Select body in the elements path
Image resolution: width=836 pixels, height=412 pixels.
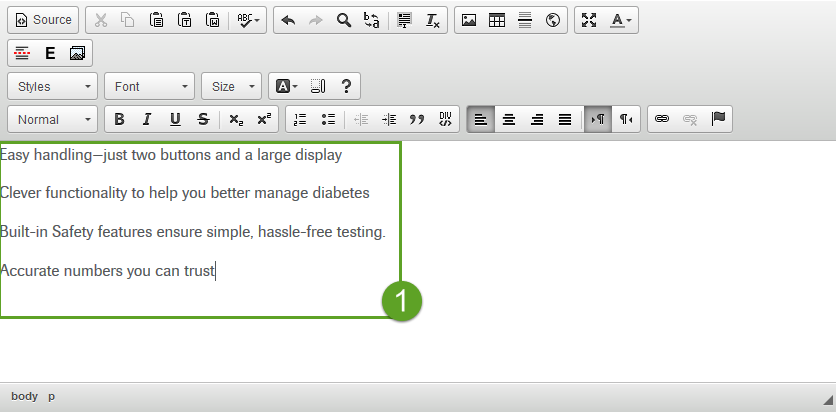25,396
